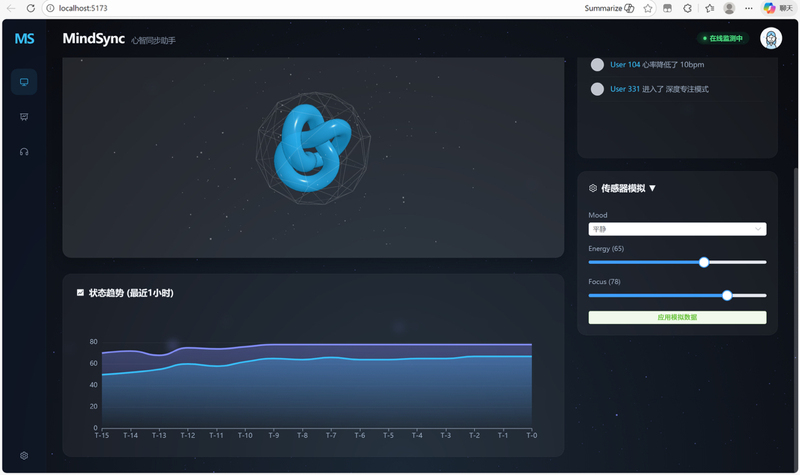
Task: Click the avatar next to User 104
Action: pos(597,65)
